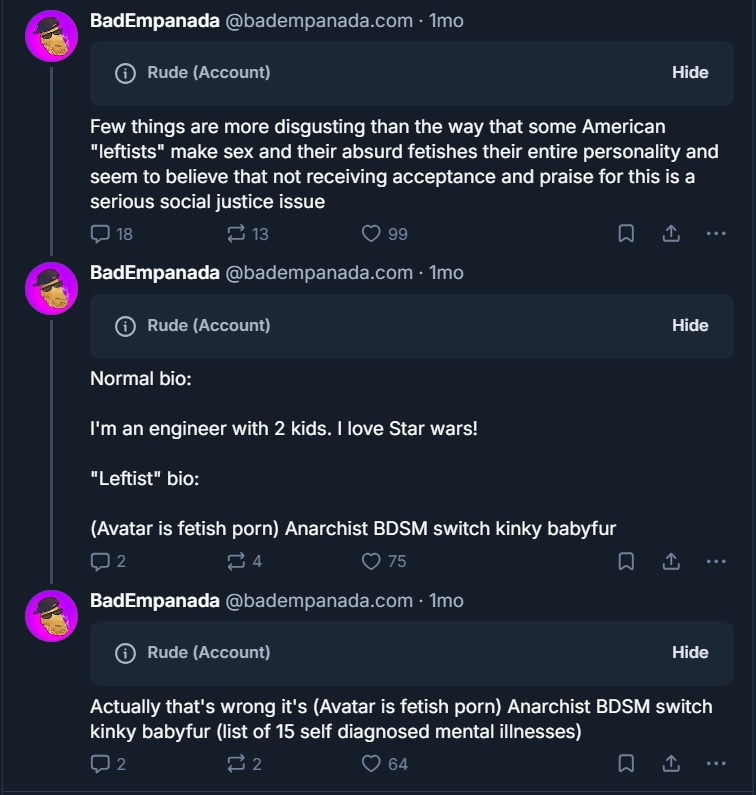The width and height of the screenshot is (756, 795).
Task: Share the last post in the thread
Action: [671, 763]
